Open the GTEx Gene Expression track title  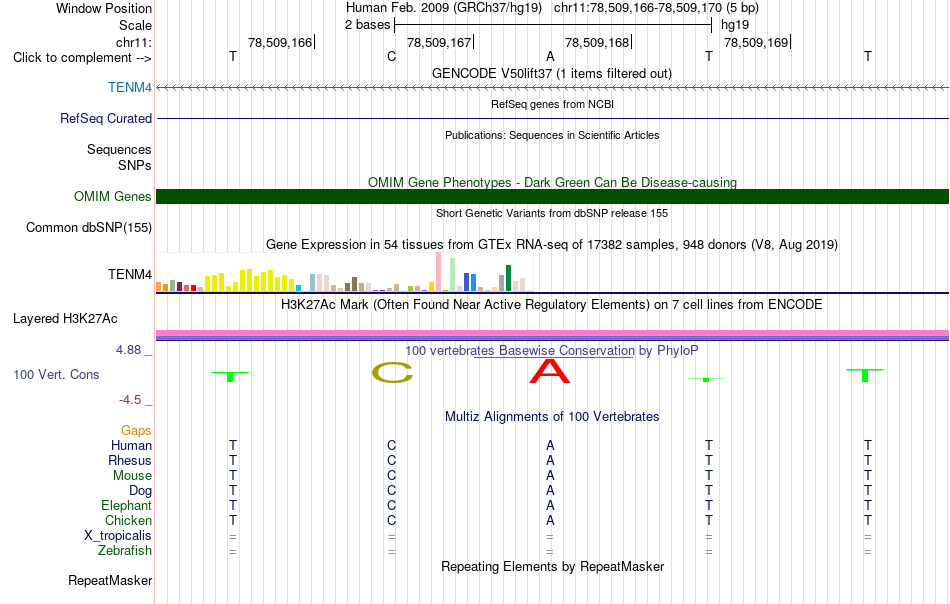(x=552, y=245)
